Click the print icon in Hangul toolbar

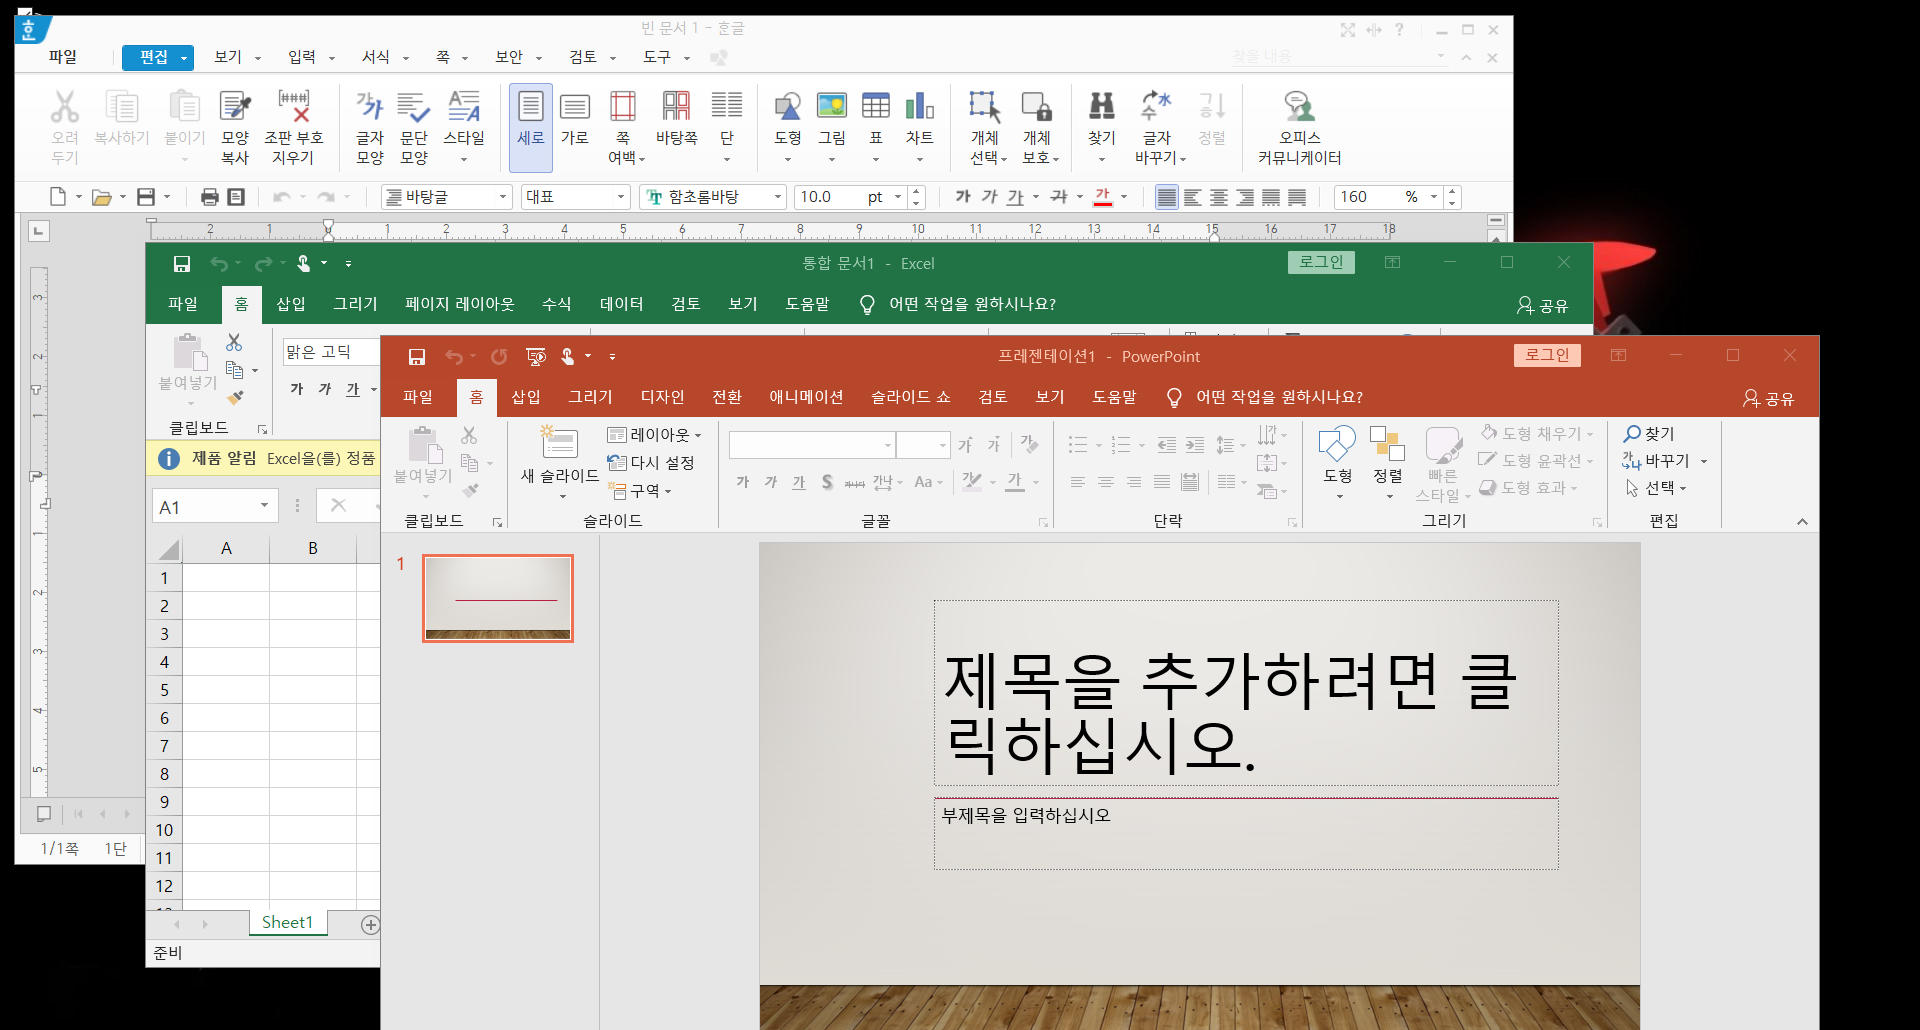pos(210,197)
